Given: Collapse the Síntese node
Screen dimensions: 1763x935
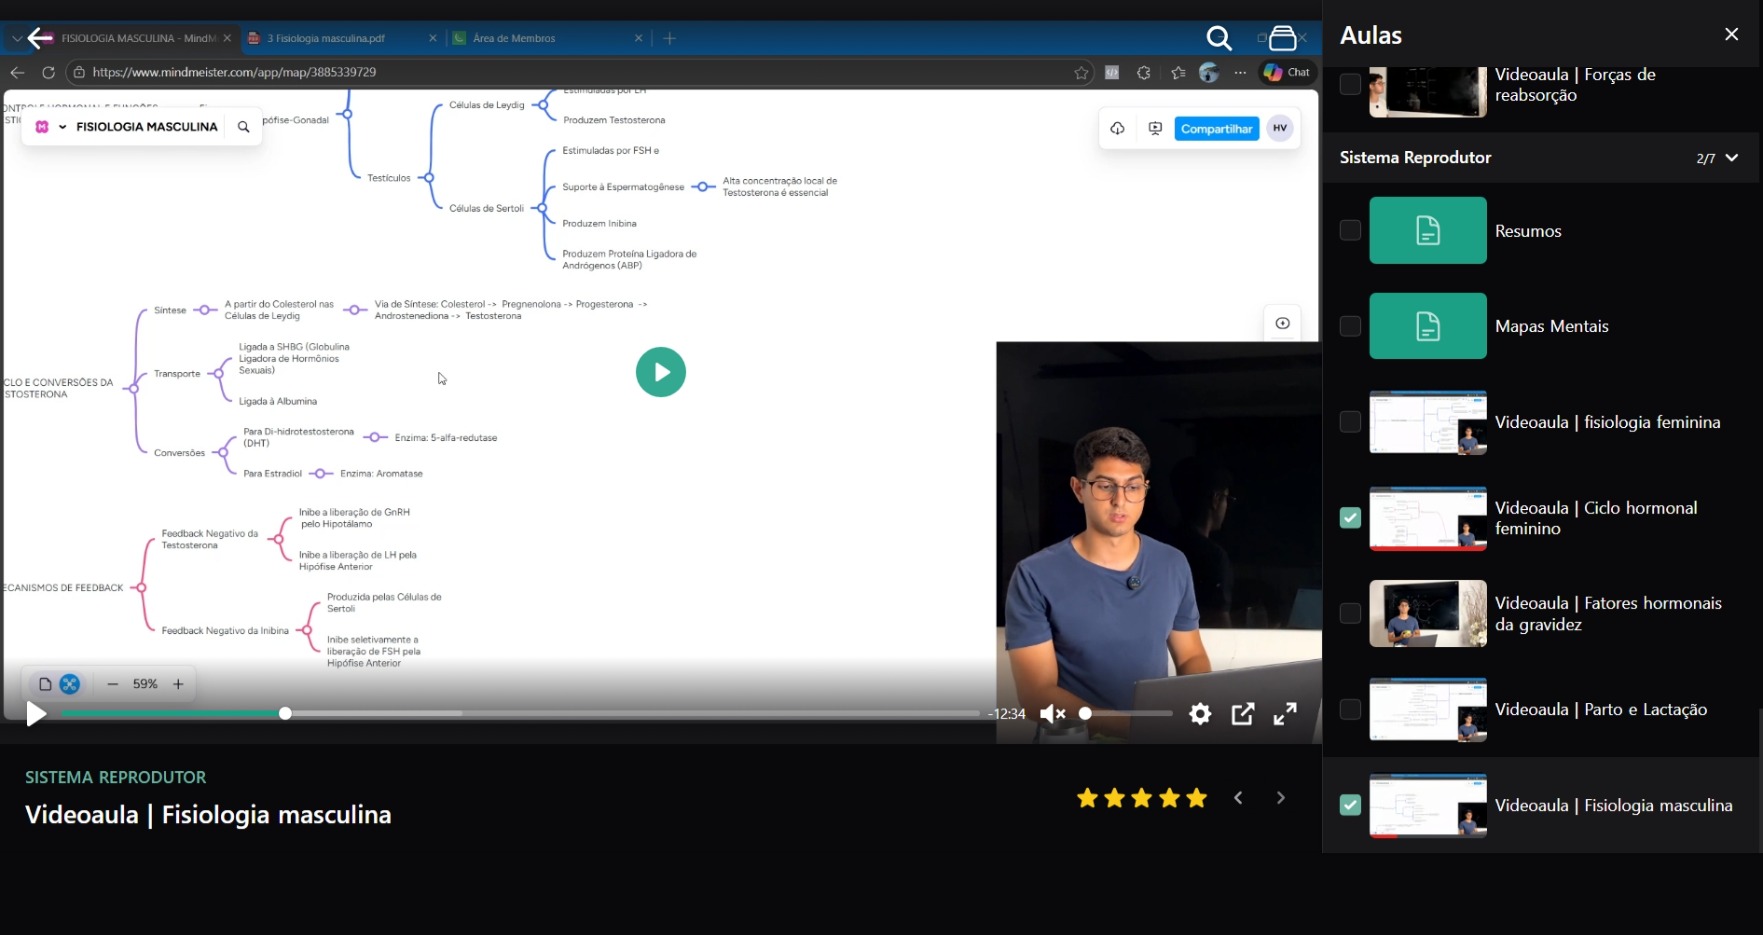Looking at the screenshot, I should coord(204,310).
